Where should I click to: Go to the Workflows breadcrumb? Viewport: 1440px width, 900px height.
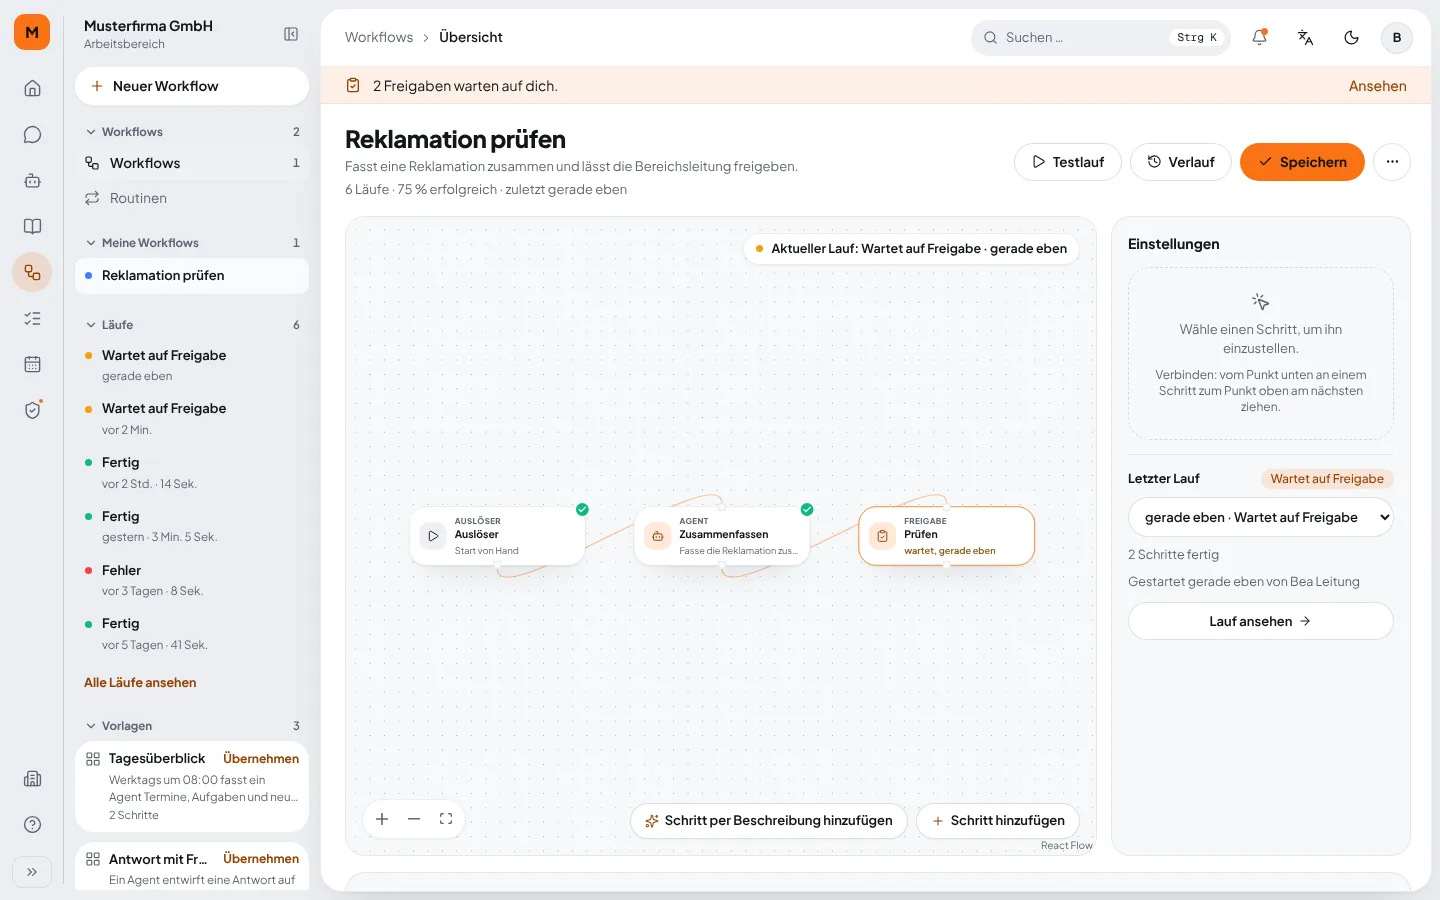(x=379, y=37)
